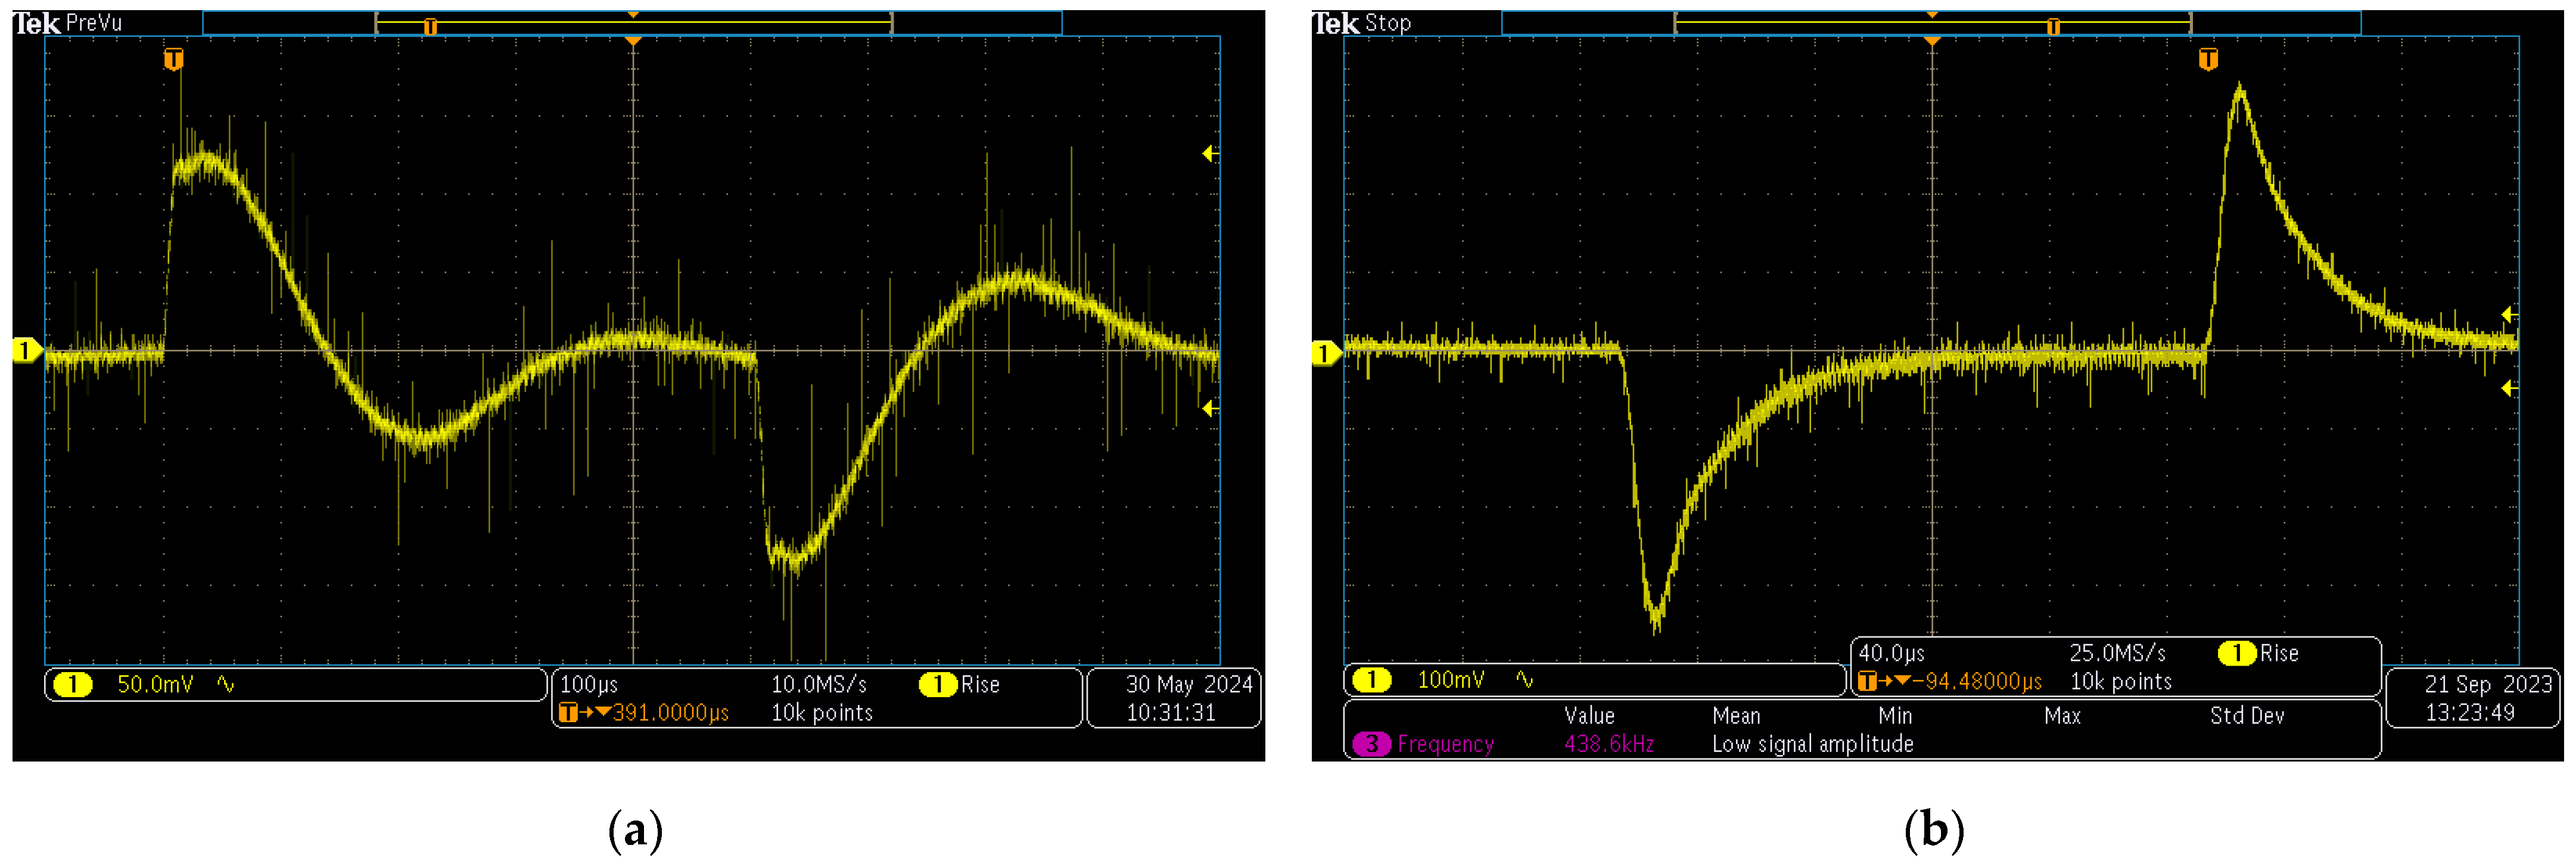The width and height of the screenshot is (2576, 867).
Task: Select the Mean column in the measurement table
Action: pyautogui.click(x=1736, y=716)
